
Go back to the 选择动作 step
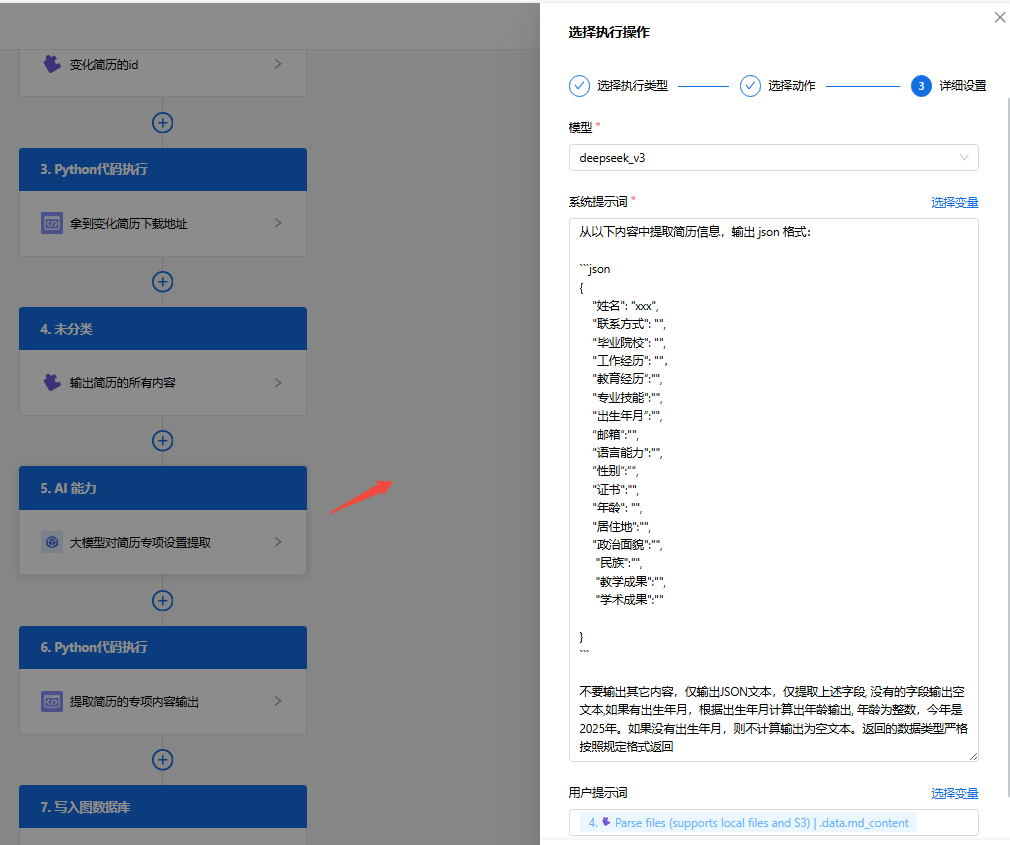[792, 86]
